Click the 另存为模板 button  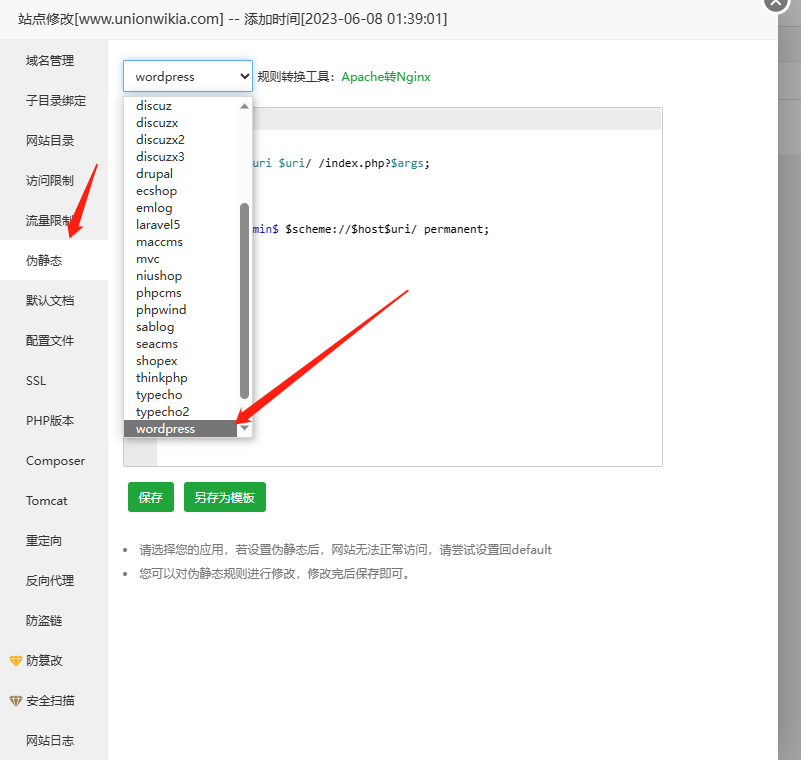(225, 497)
